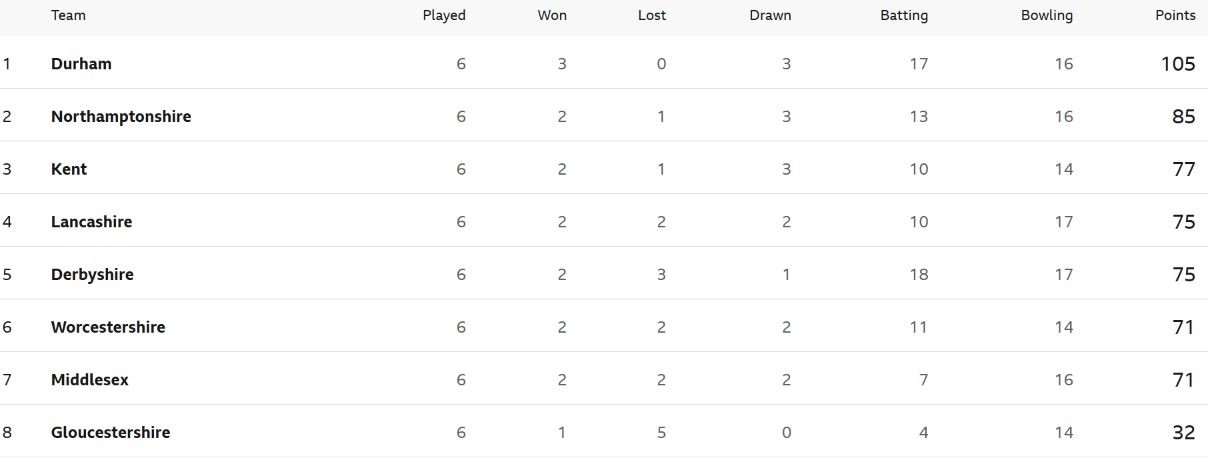This screenshot has height=458, width=1217.
Task: Click the Drawn column header
Action: pos(770,15)
